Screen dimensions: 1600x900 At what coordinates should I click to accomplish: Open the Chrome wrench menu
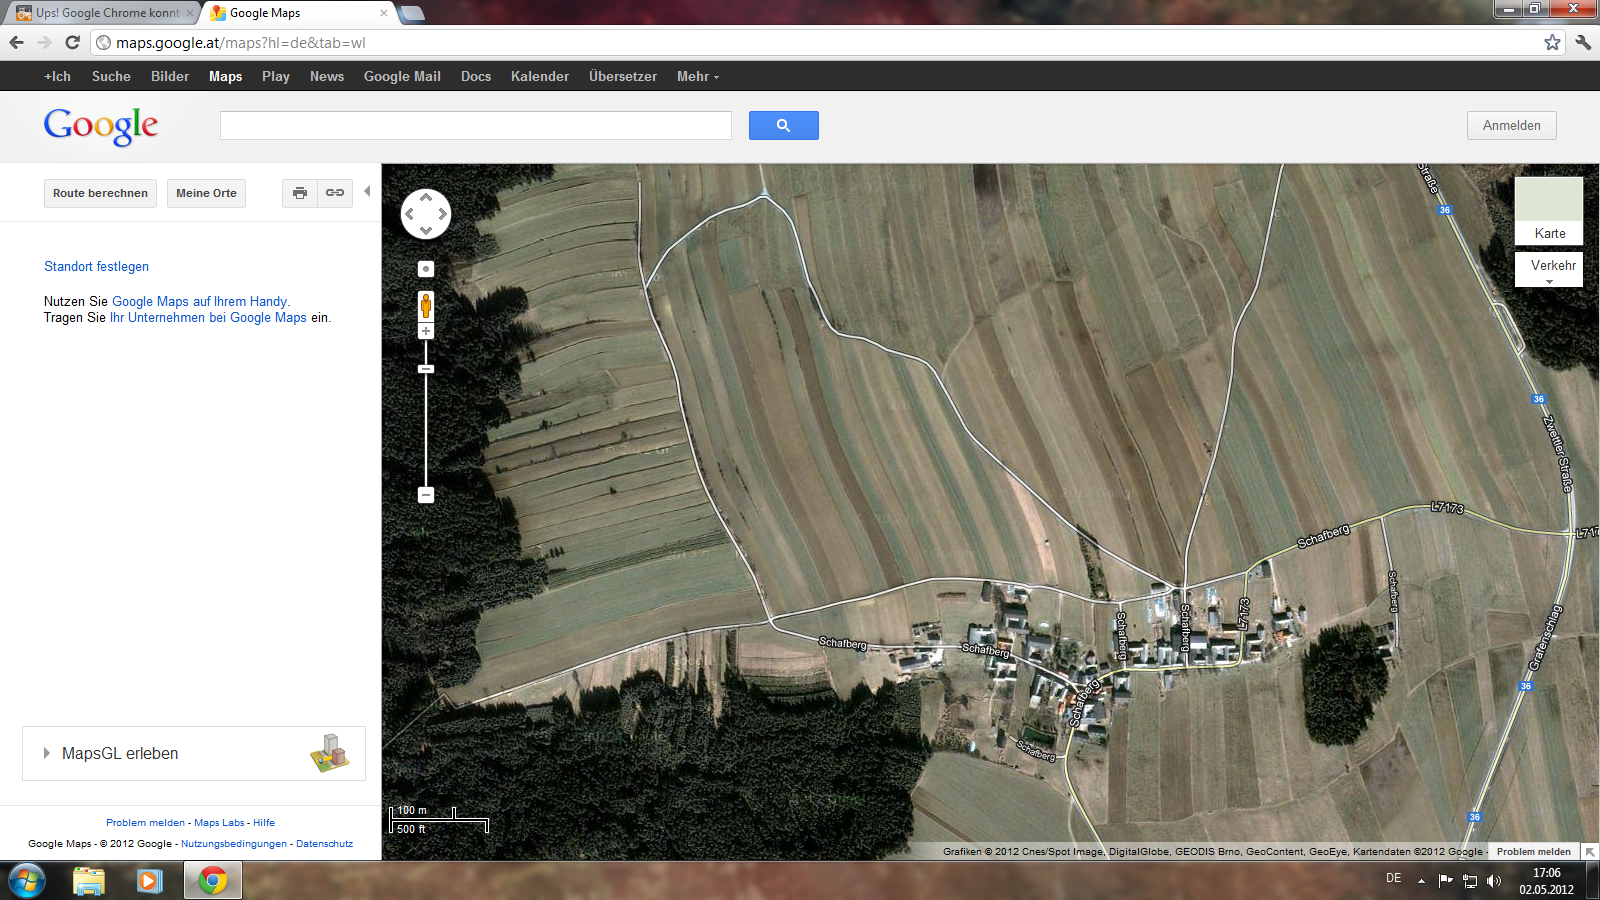1583,42
